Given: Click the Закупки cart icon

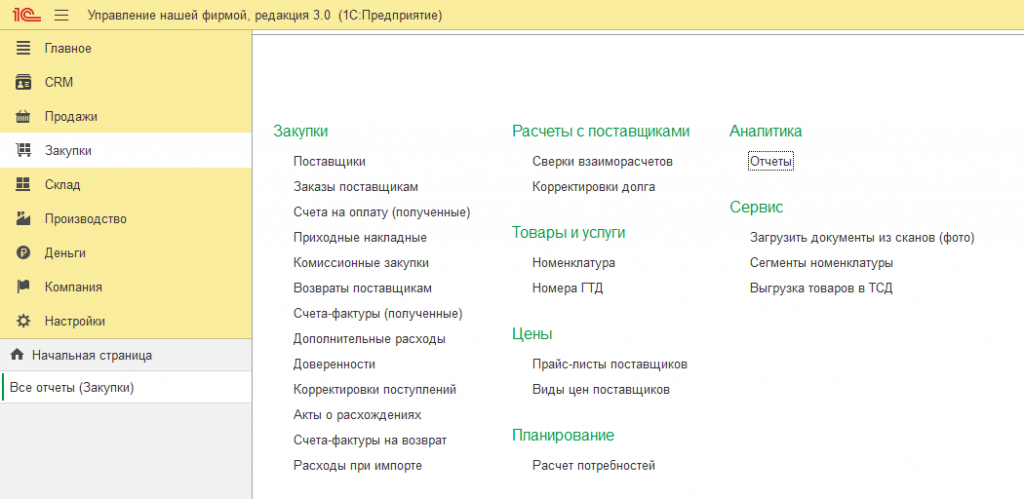Looking at the screenshot, I should [24, 151].
